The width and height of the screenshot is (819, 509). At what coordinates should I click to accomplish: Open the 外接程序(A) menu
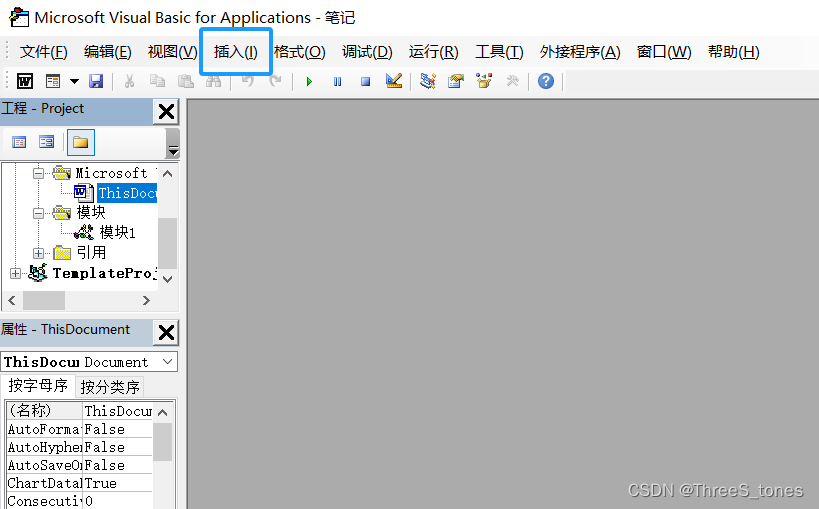point(580,52)
